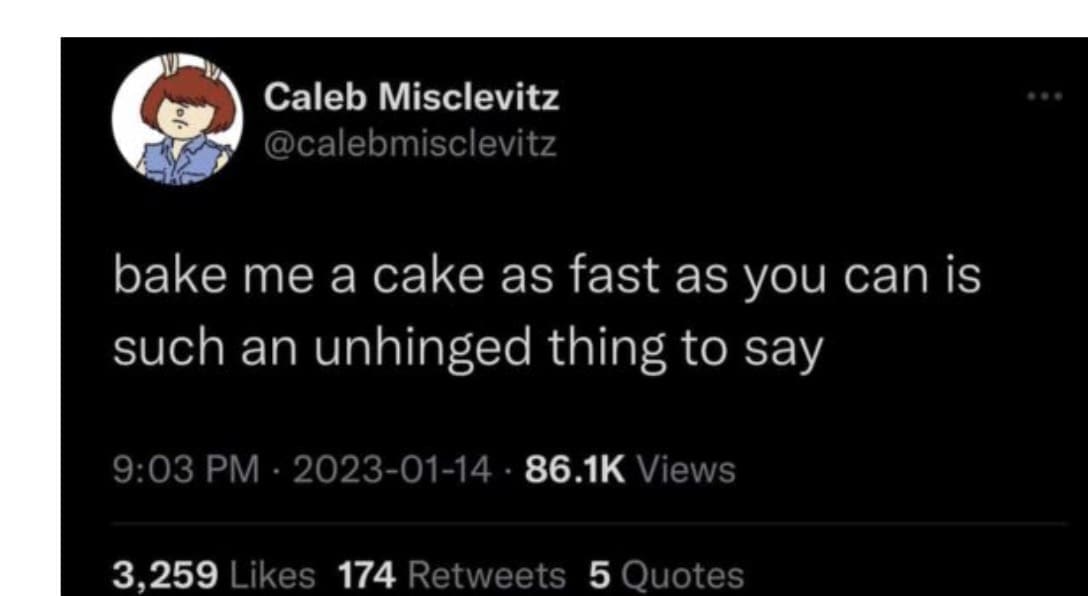Screen dimensions: 1088x596
Task: Open the Retweets list label
Action: click(x=486, y=574)
